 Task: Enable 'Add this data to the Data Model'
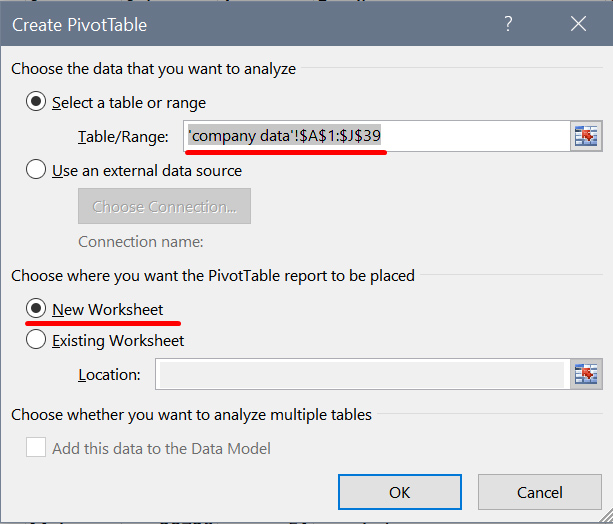[36, 448]
